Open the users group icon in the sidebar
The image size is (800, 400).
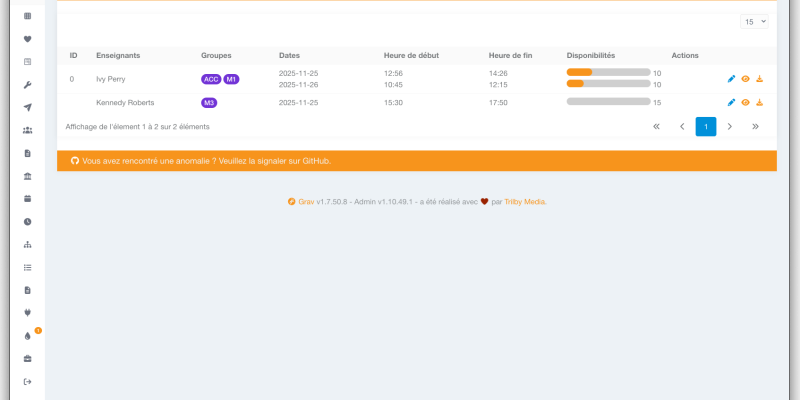coord(28,130)
